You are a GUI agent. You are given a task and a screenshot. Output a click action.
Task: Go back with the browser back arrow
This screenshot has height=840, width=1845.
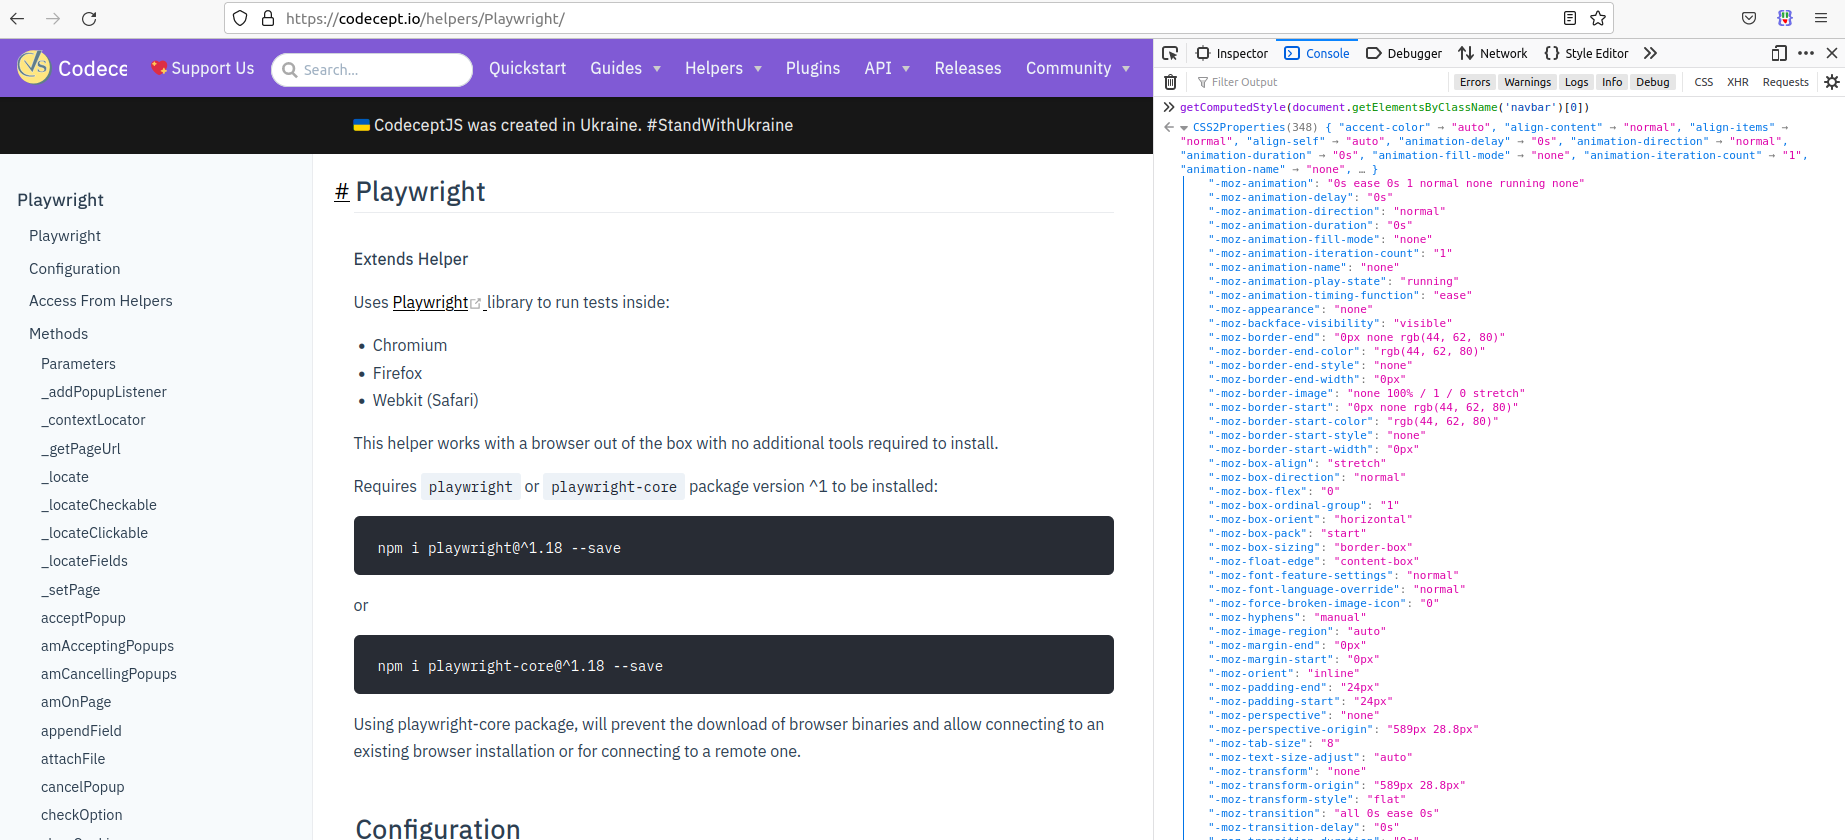17,19
